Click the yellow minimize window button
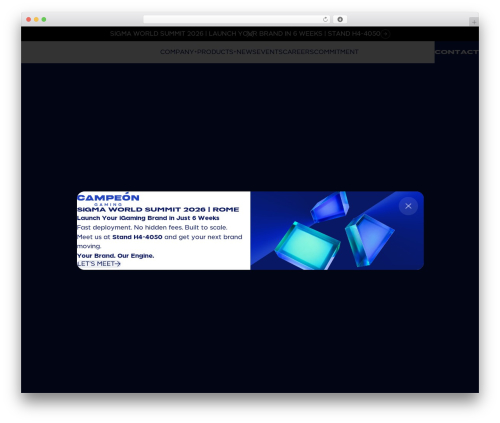Viewport: 500px width, 423px height. [x=36, y=19]
